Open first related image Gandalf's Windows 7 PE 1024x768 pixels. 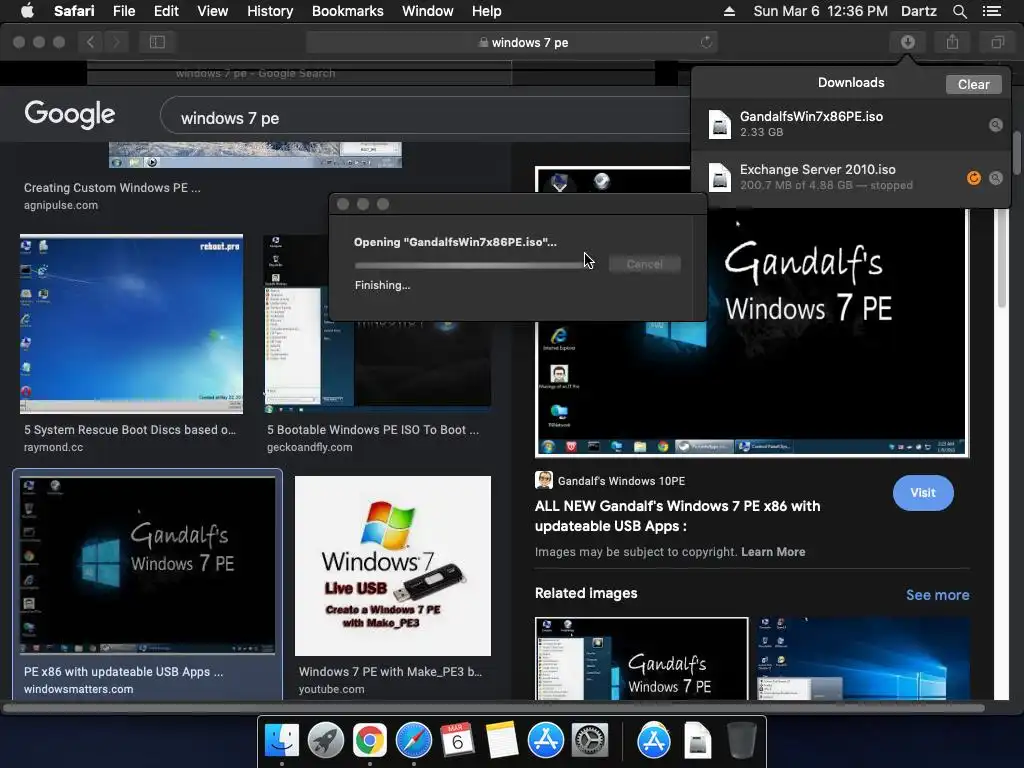pyautogui.click(x=641, y=658)
